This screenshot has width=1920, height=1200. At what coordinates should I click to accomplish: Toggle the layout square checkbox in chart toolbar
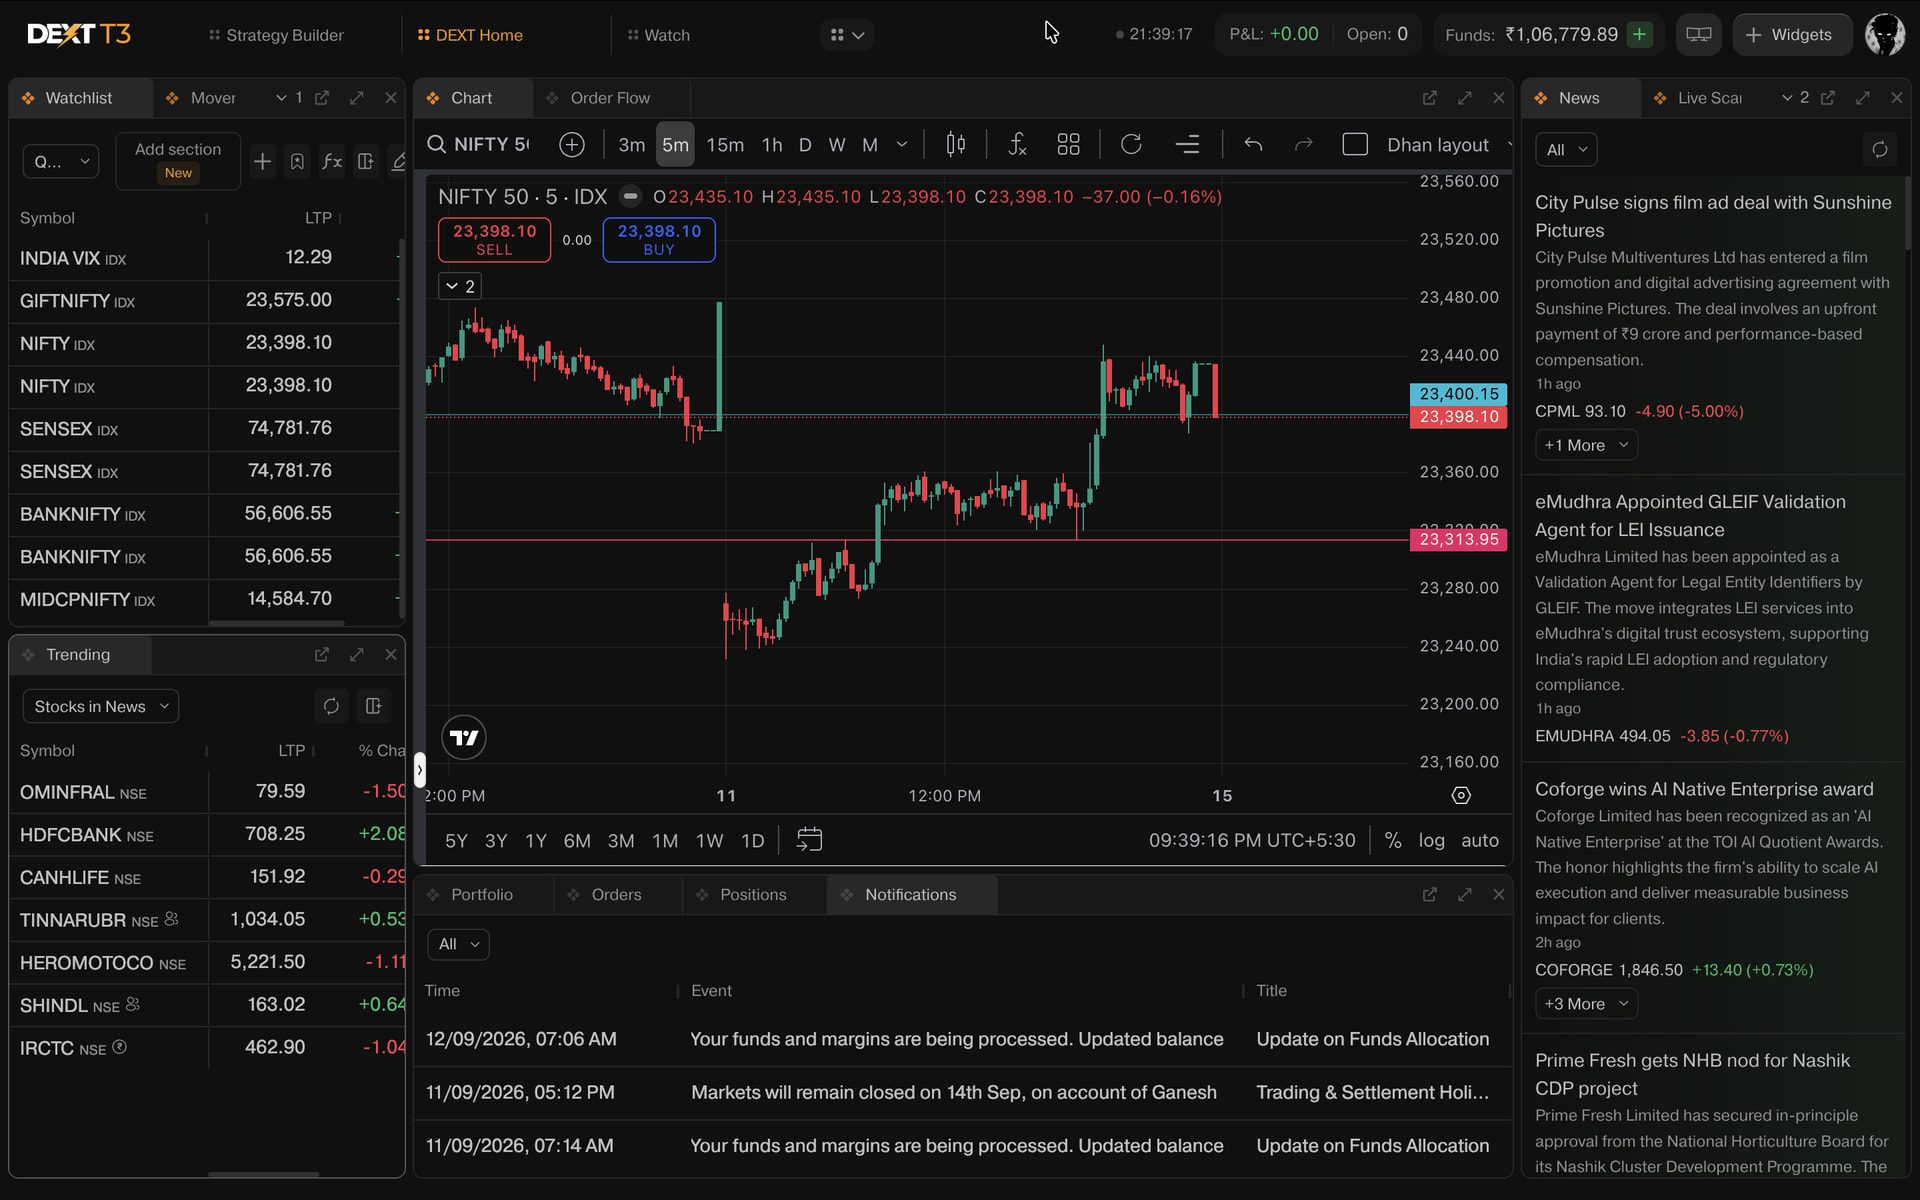pyautogui.click(x=1355, y=145)
